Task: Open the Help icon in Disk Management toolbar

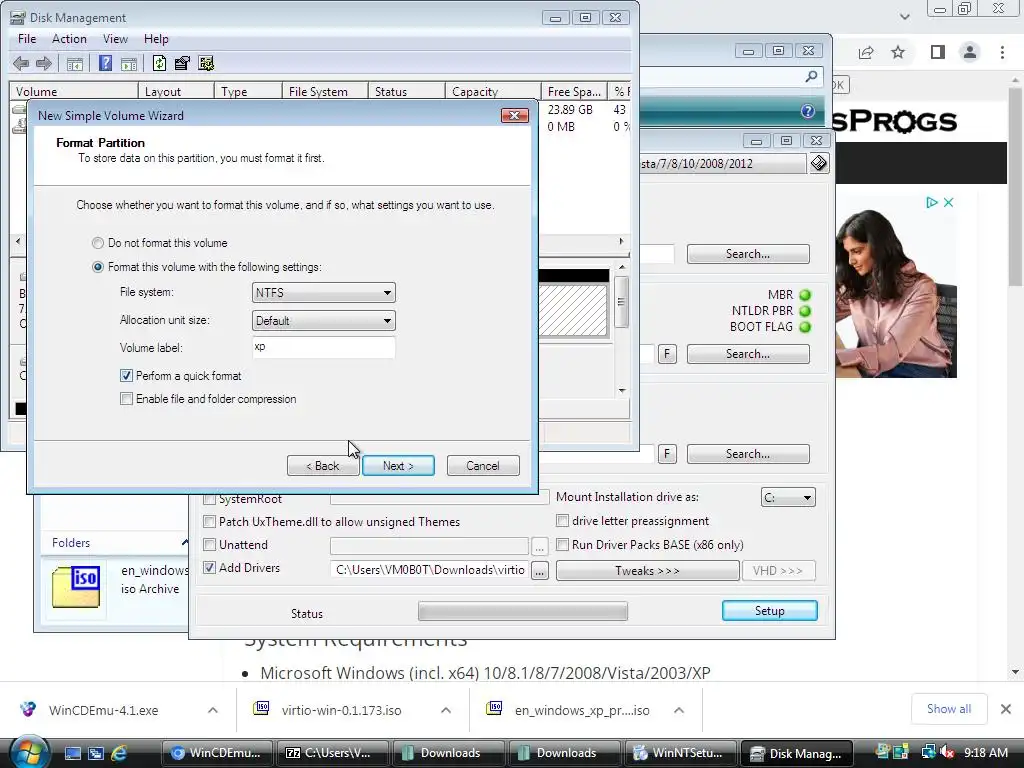Action: coord(105,63)
